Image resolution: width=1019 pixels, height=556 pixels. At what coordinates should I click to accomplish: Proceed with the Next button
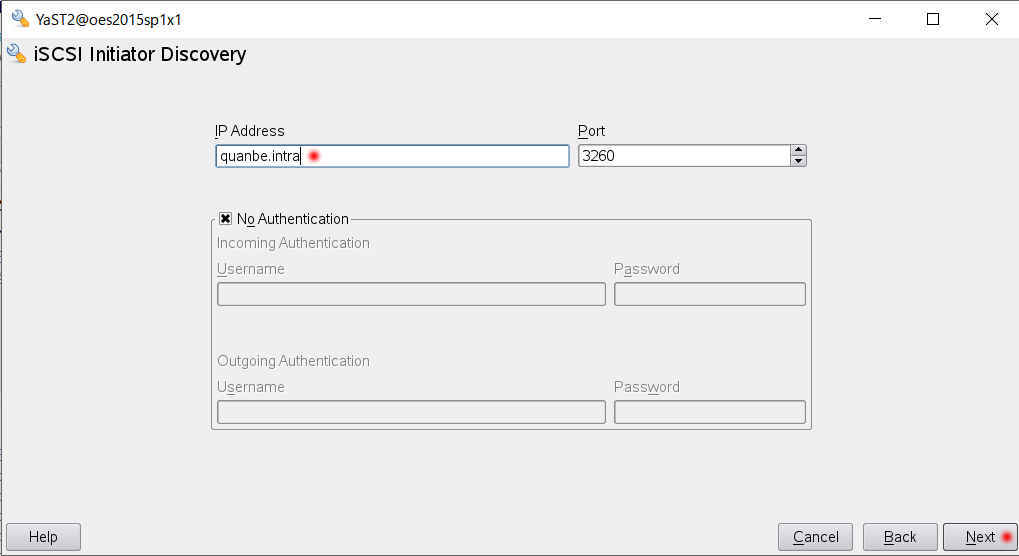pos(980,537)
